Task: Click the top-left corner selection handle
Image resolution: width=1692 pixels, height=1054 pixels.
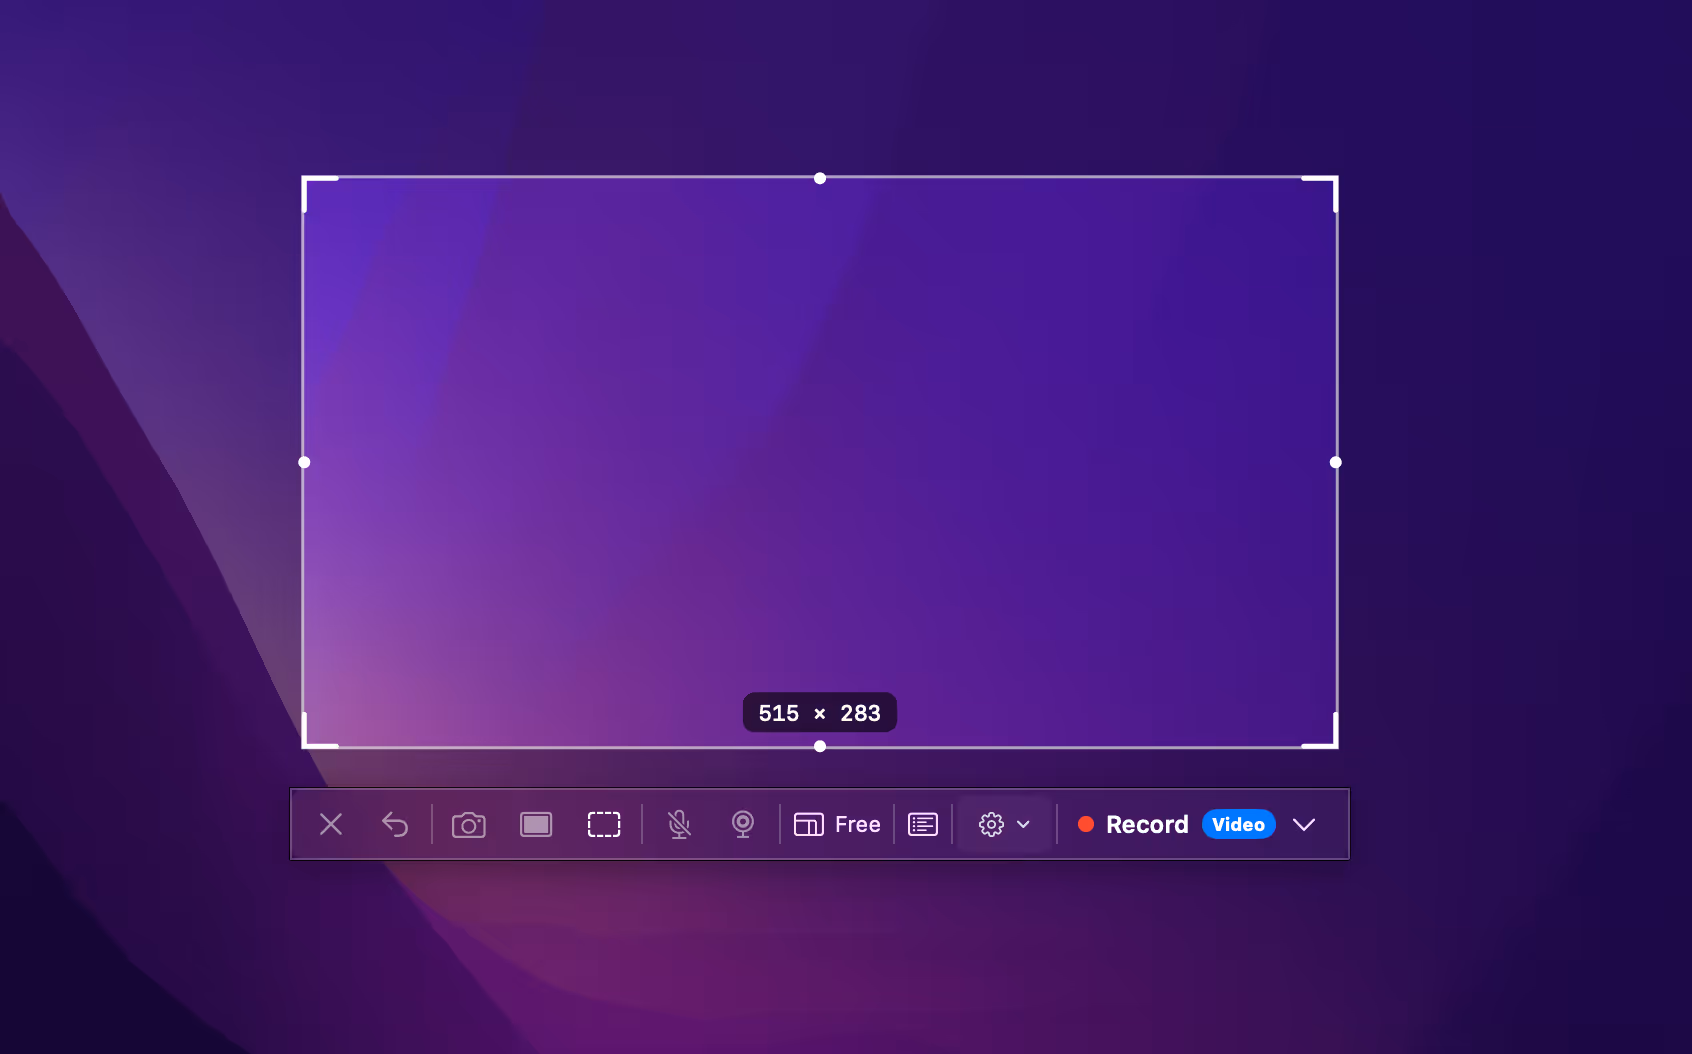Action: 308,182
